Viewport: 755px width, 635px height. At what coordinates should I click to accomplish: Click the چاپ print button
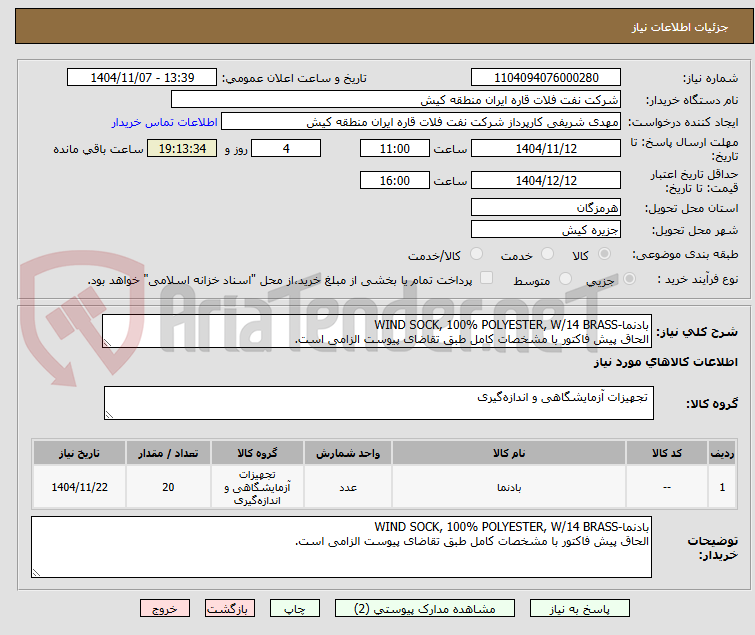pyautogui.click(x=295, y=609)
